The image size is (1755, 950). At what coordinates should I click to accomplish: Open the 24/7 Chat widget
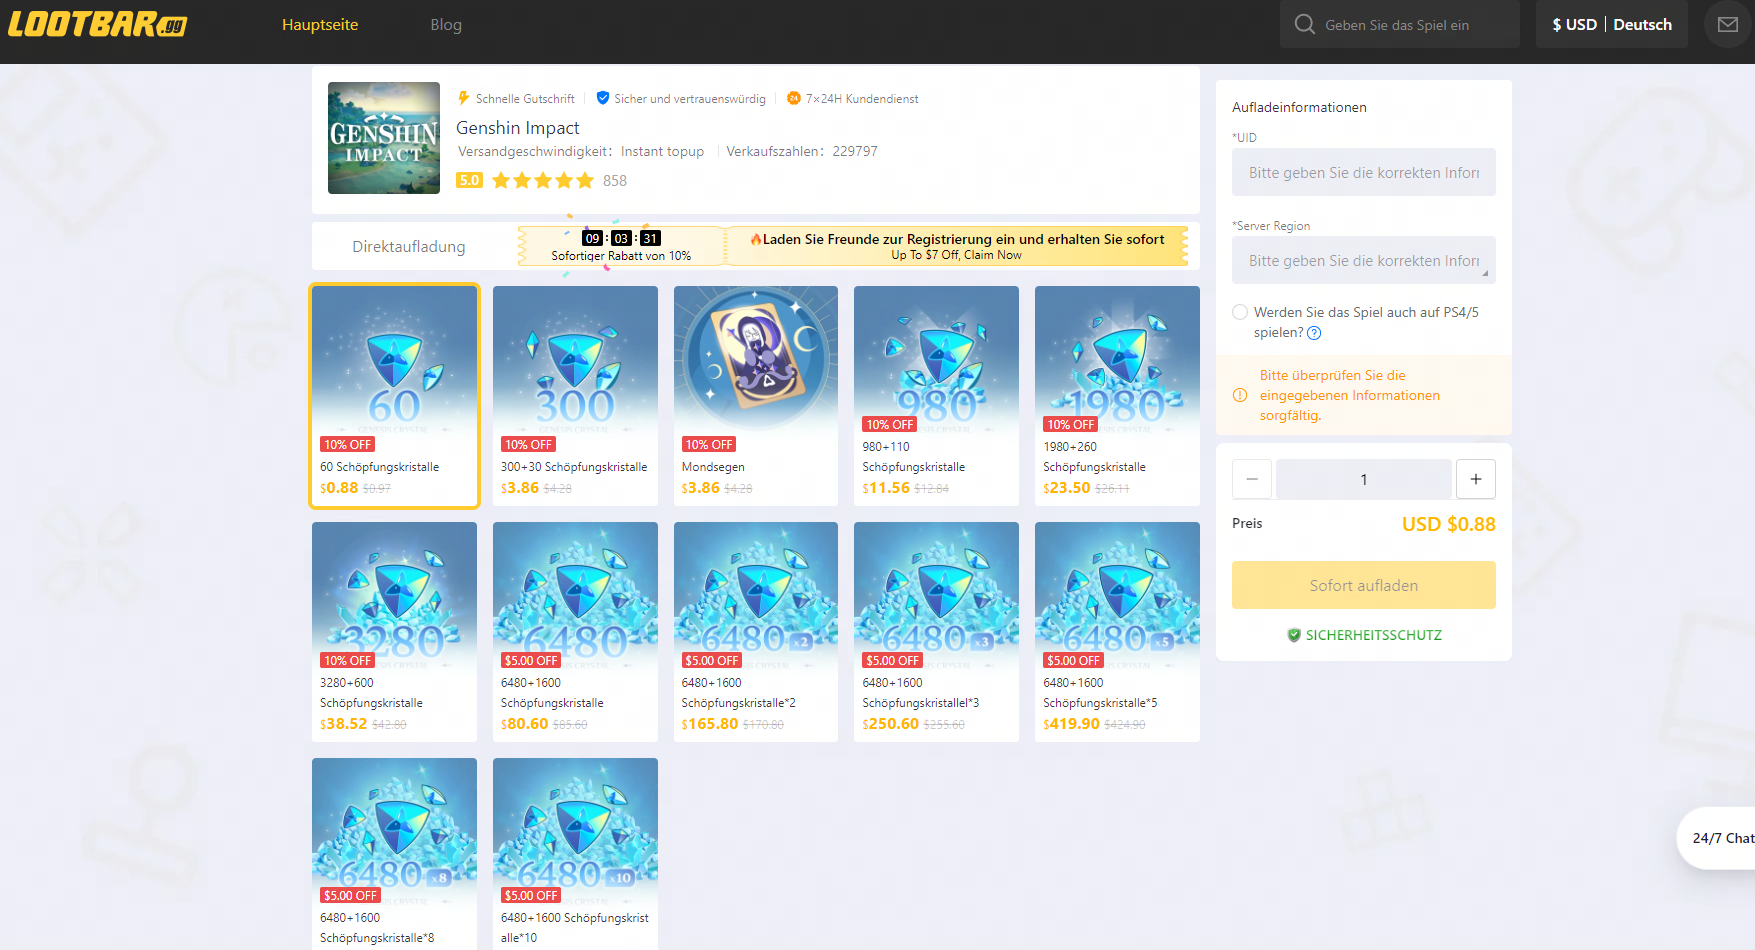1721,838
